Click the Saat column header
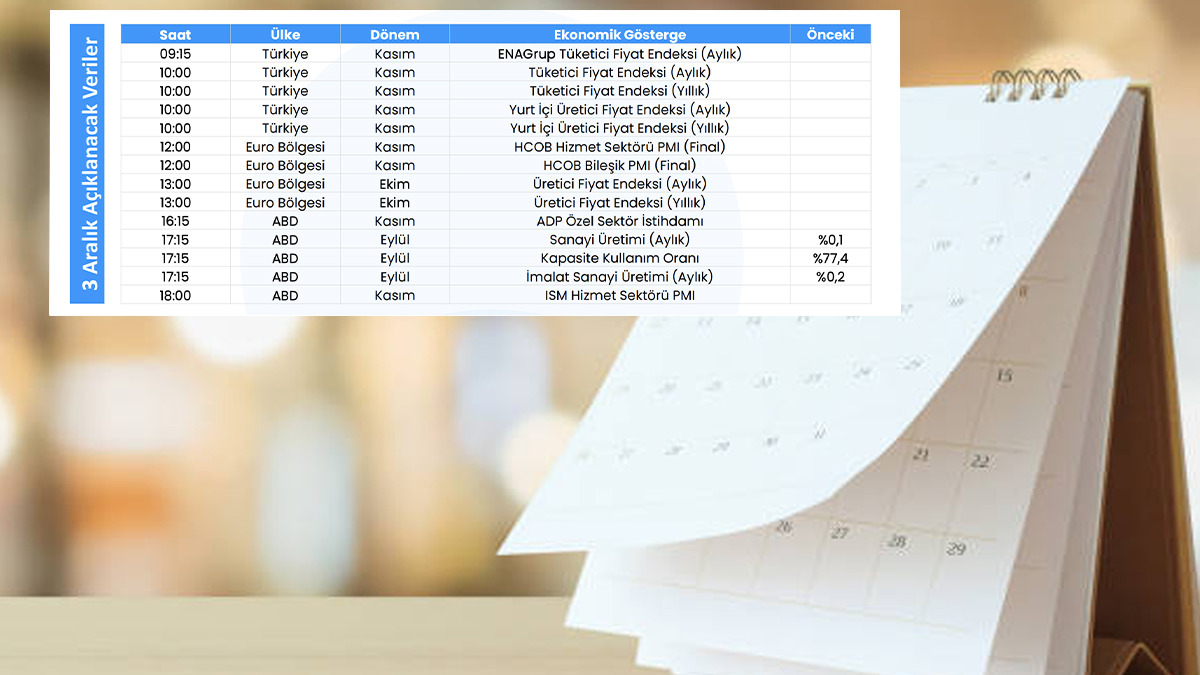This screenshot has height=675, width=1200. coord(175,35)
